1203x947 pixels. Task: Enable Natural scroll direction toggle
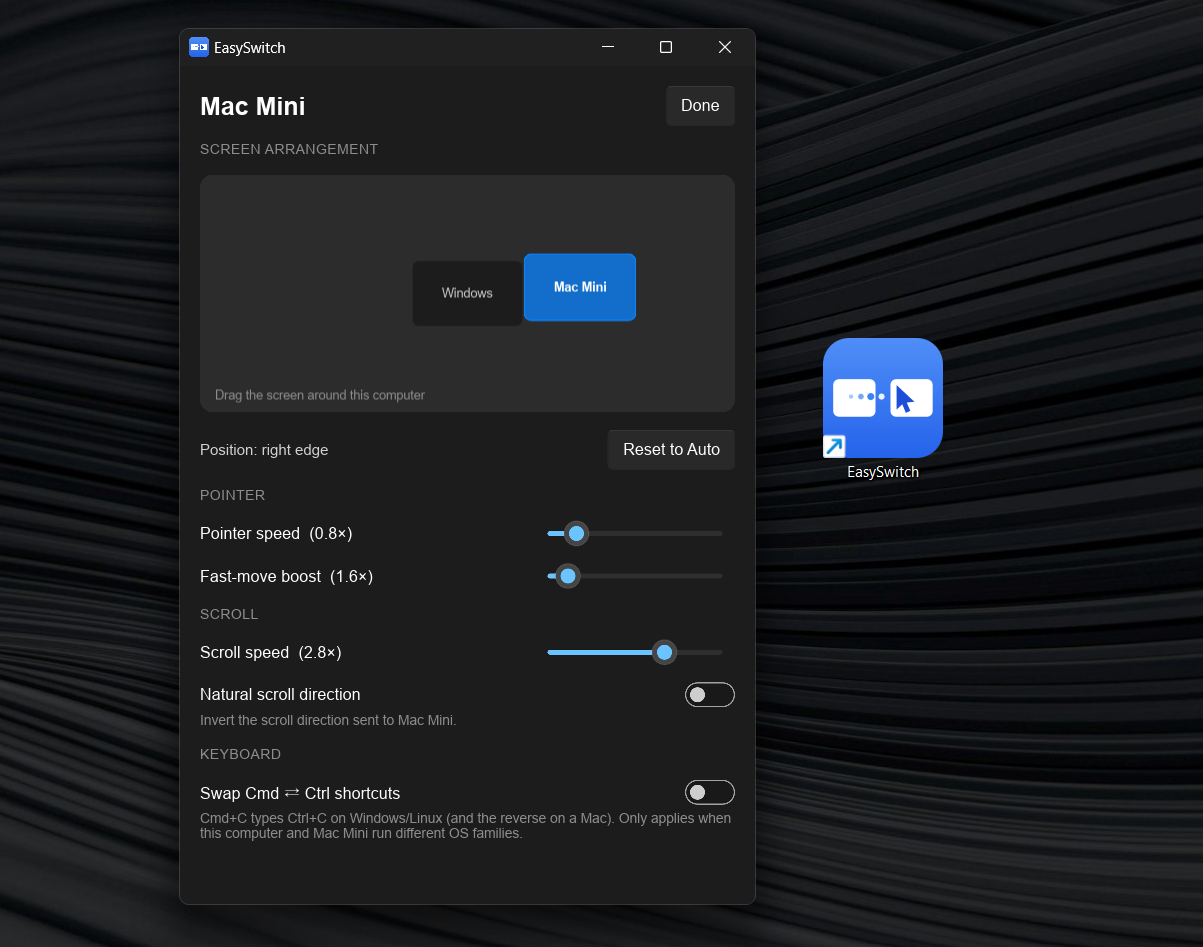point(710,694)
